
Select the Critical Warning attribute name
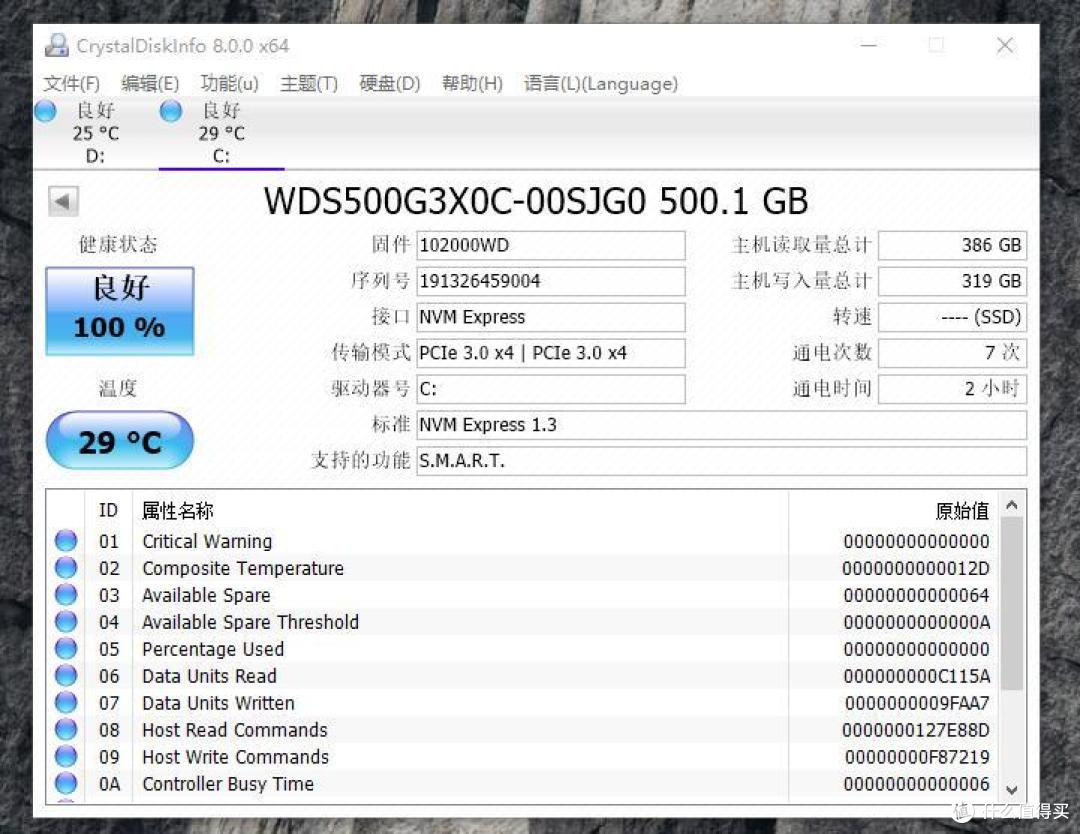pos(207,541)
